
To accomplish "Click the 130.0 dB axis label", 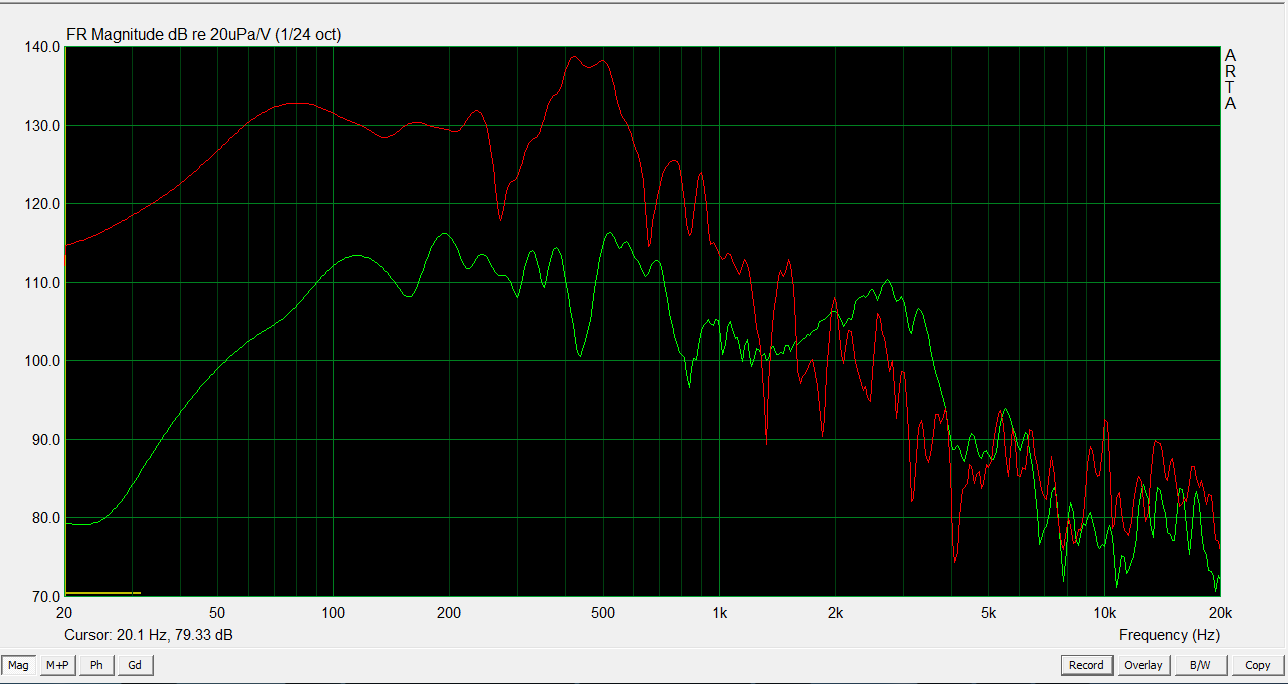I will coord(42,126).
